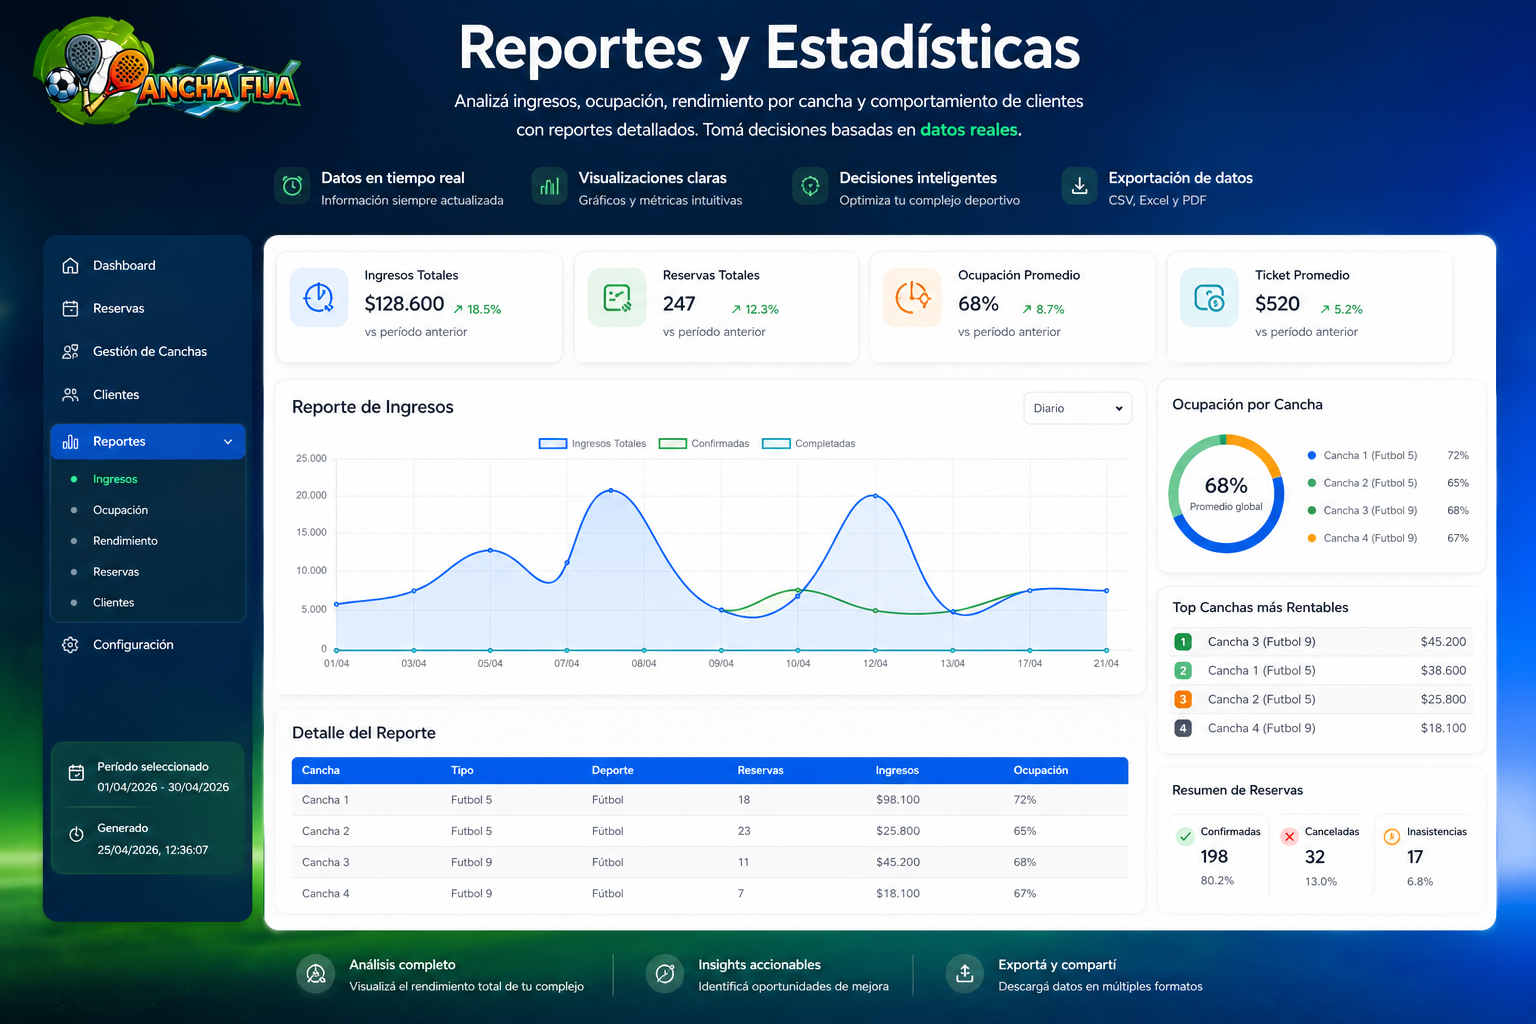Click the Clientes people icon in sidebar
Viewport: 1536px width, 1024px height.
click(70, 394)
